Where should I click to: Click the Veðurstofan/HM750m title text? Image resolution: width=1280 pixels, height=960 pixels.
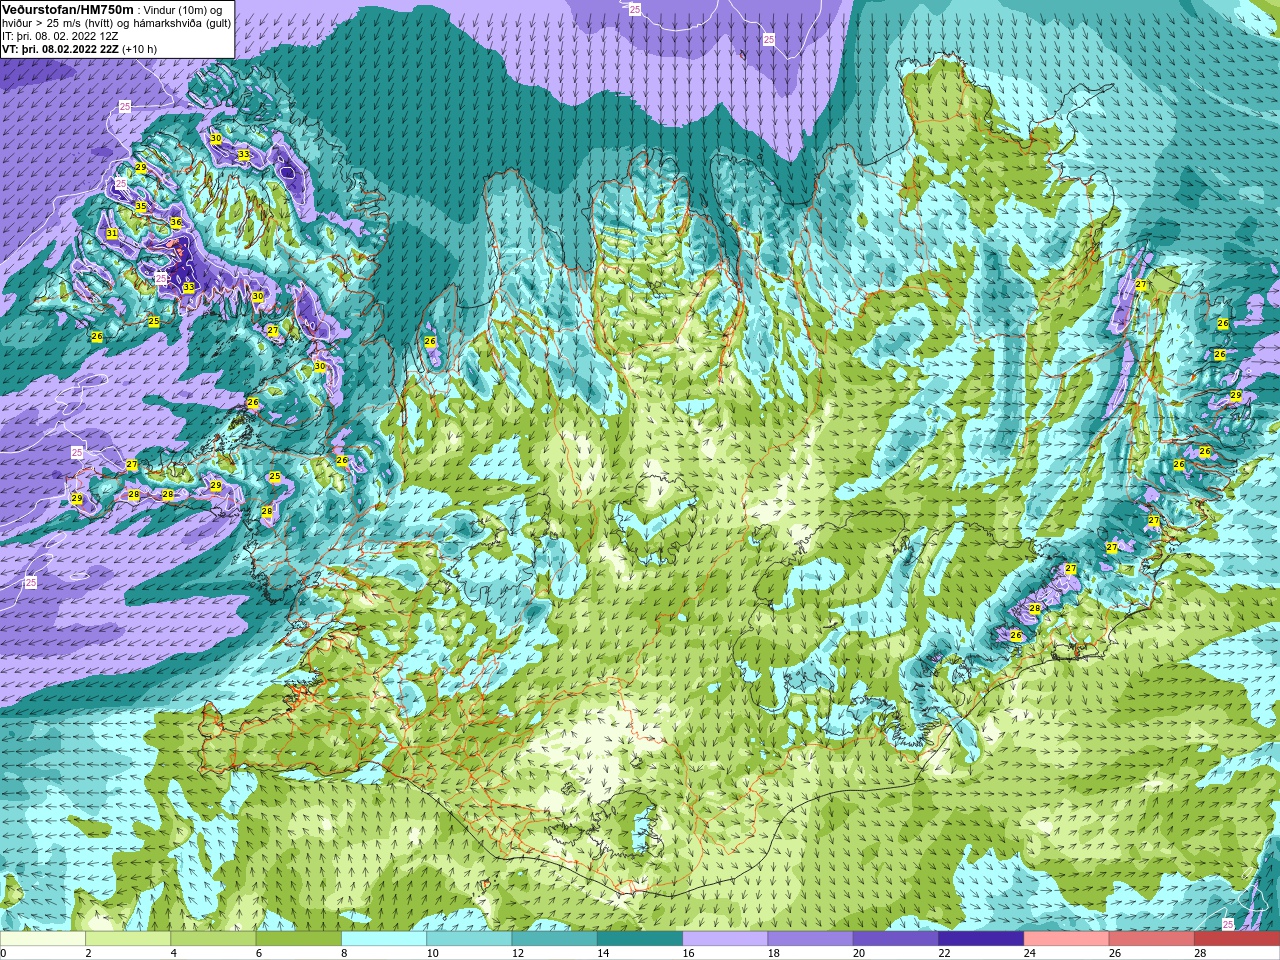click(x=67, y=9)
